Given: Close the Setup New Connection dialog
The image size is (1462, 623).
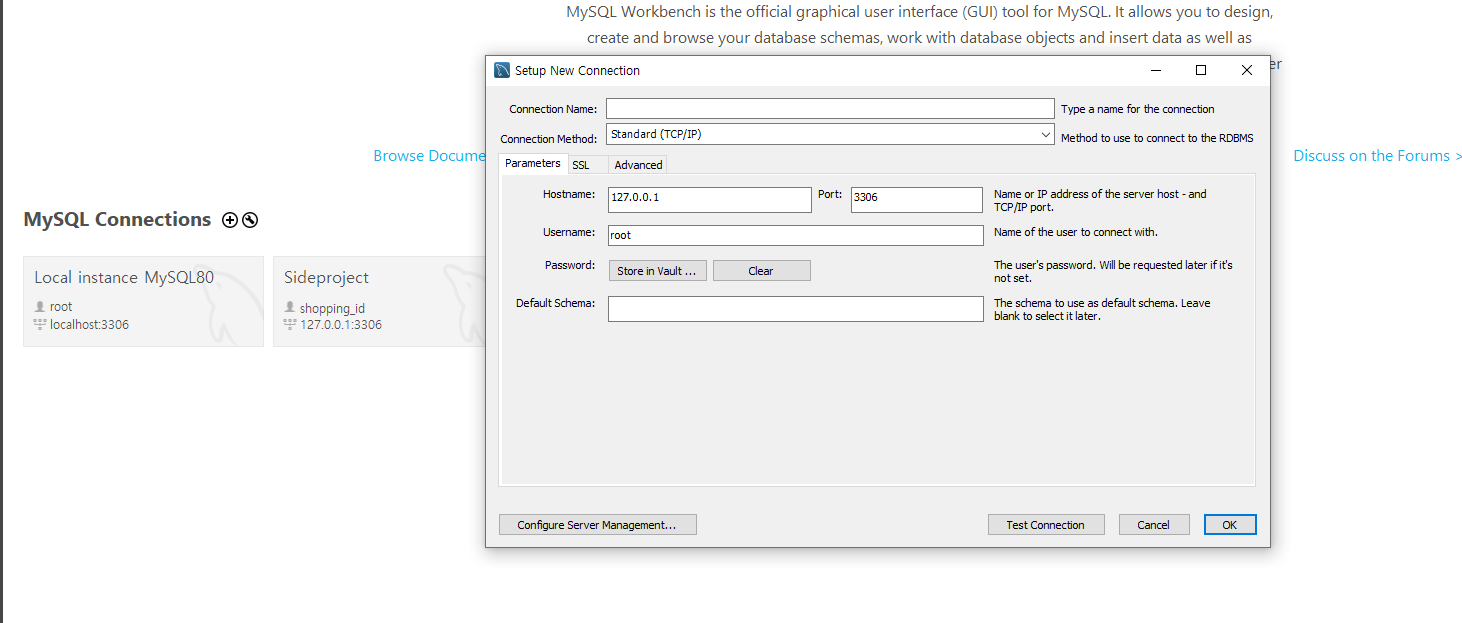Looking at the screenshot, I should coord(1247,70).
